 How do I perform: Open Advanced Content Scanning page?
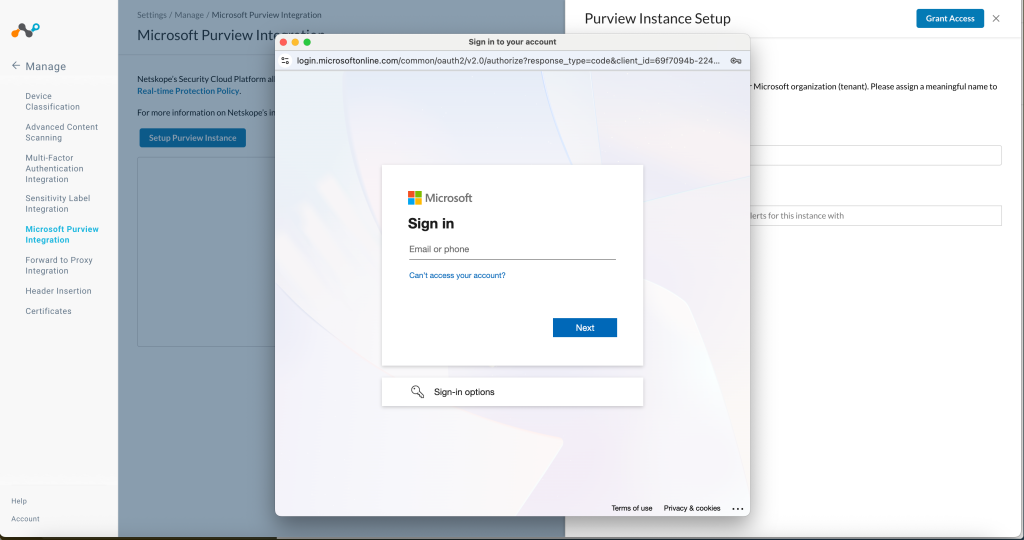tap(61, 132)
